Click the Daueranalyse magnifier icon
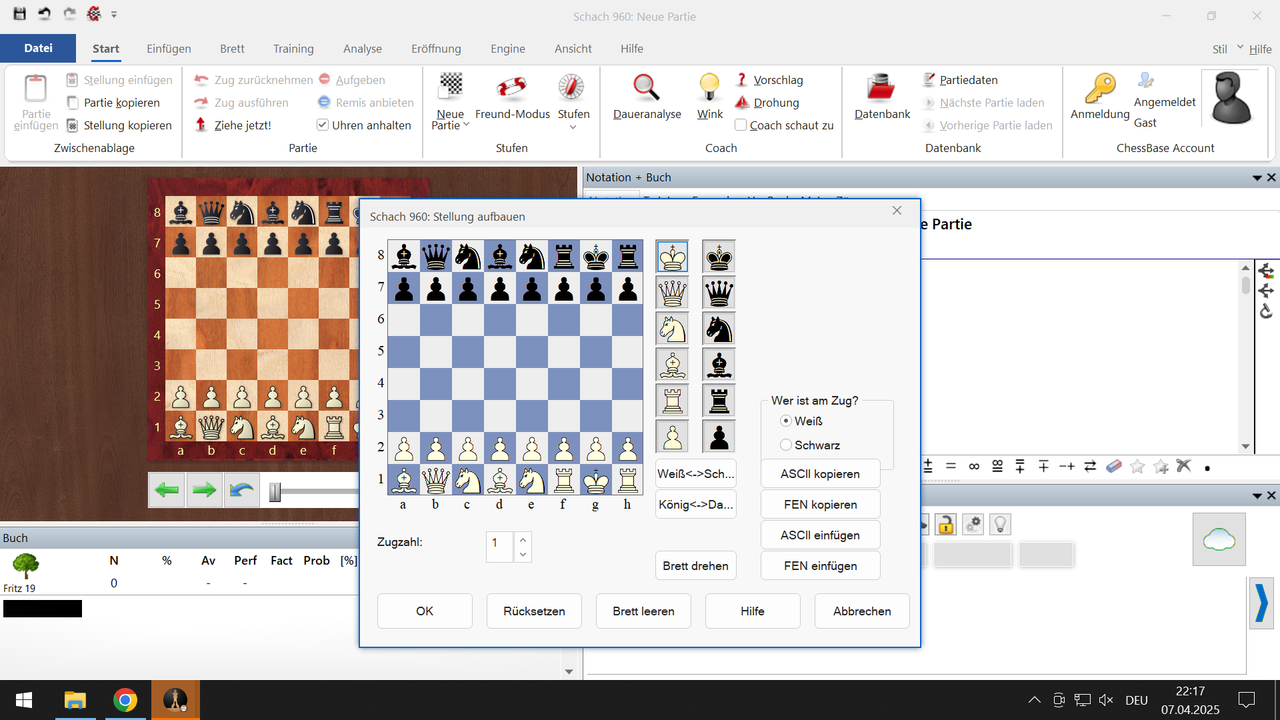The height and width of the screenshot is (720, 1280). pyautogui.click(x=647, y=88)
